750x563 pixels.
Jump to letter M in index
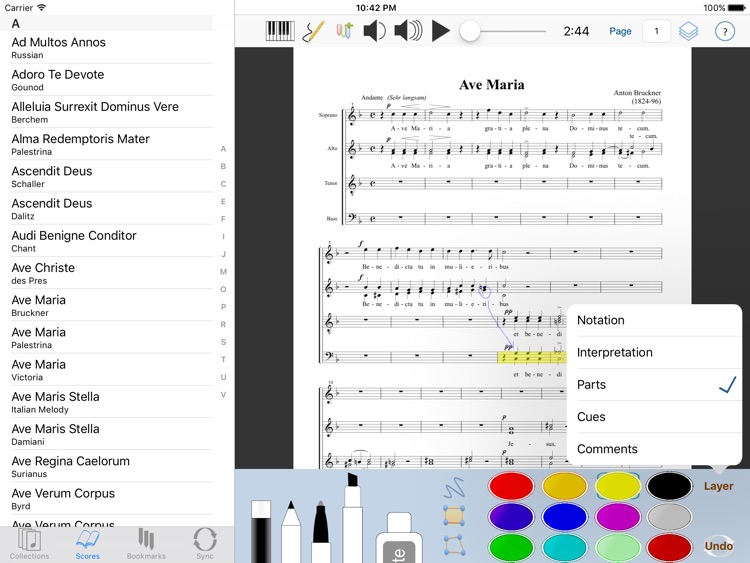pos(223,272)
